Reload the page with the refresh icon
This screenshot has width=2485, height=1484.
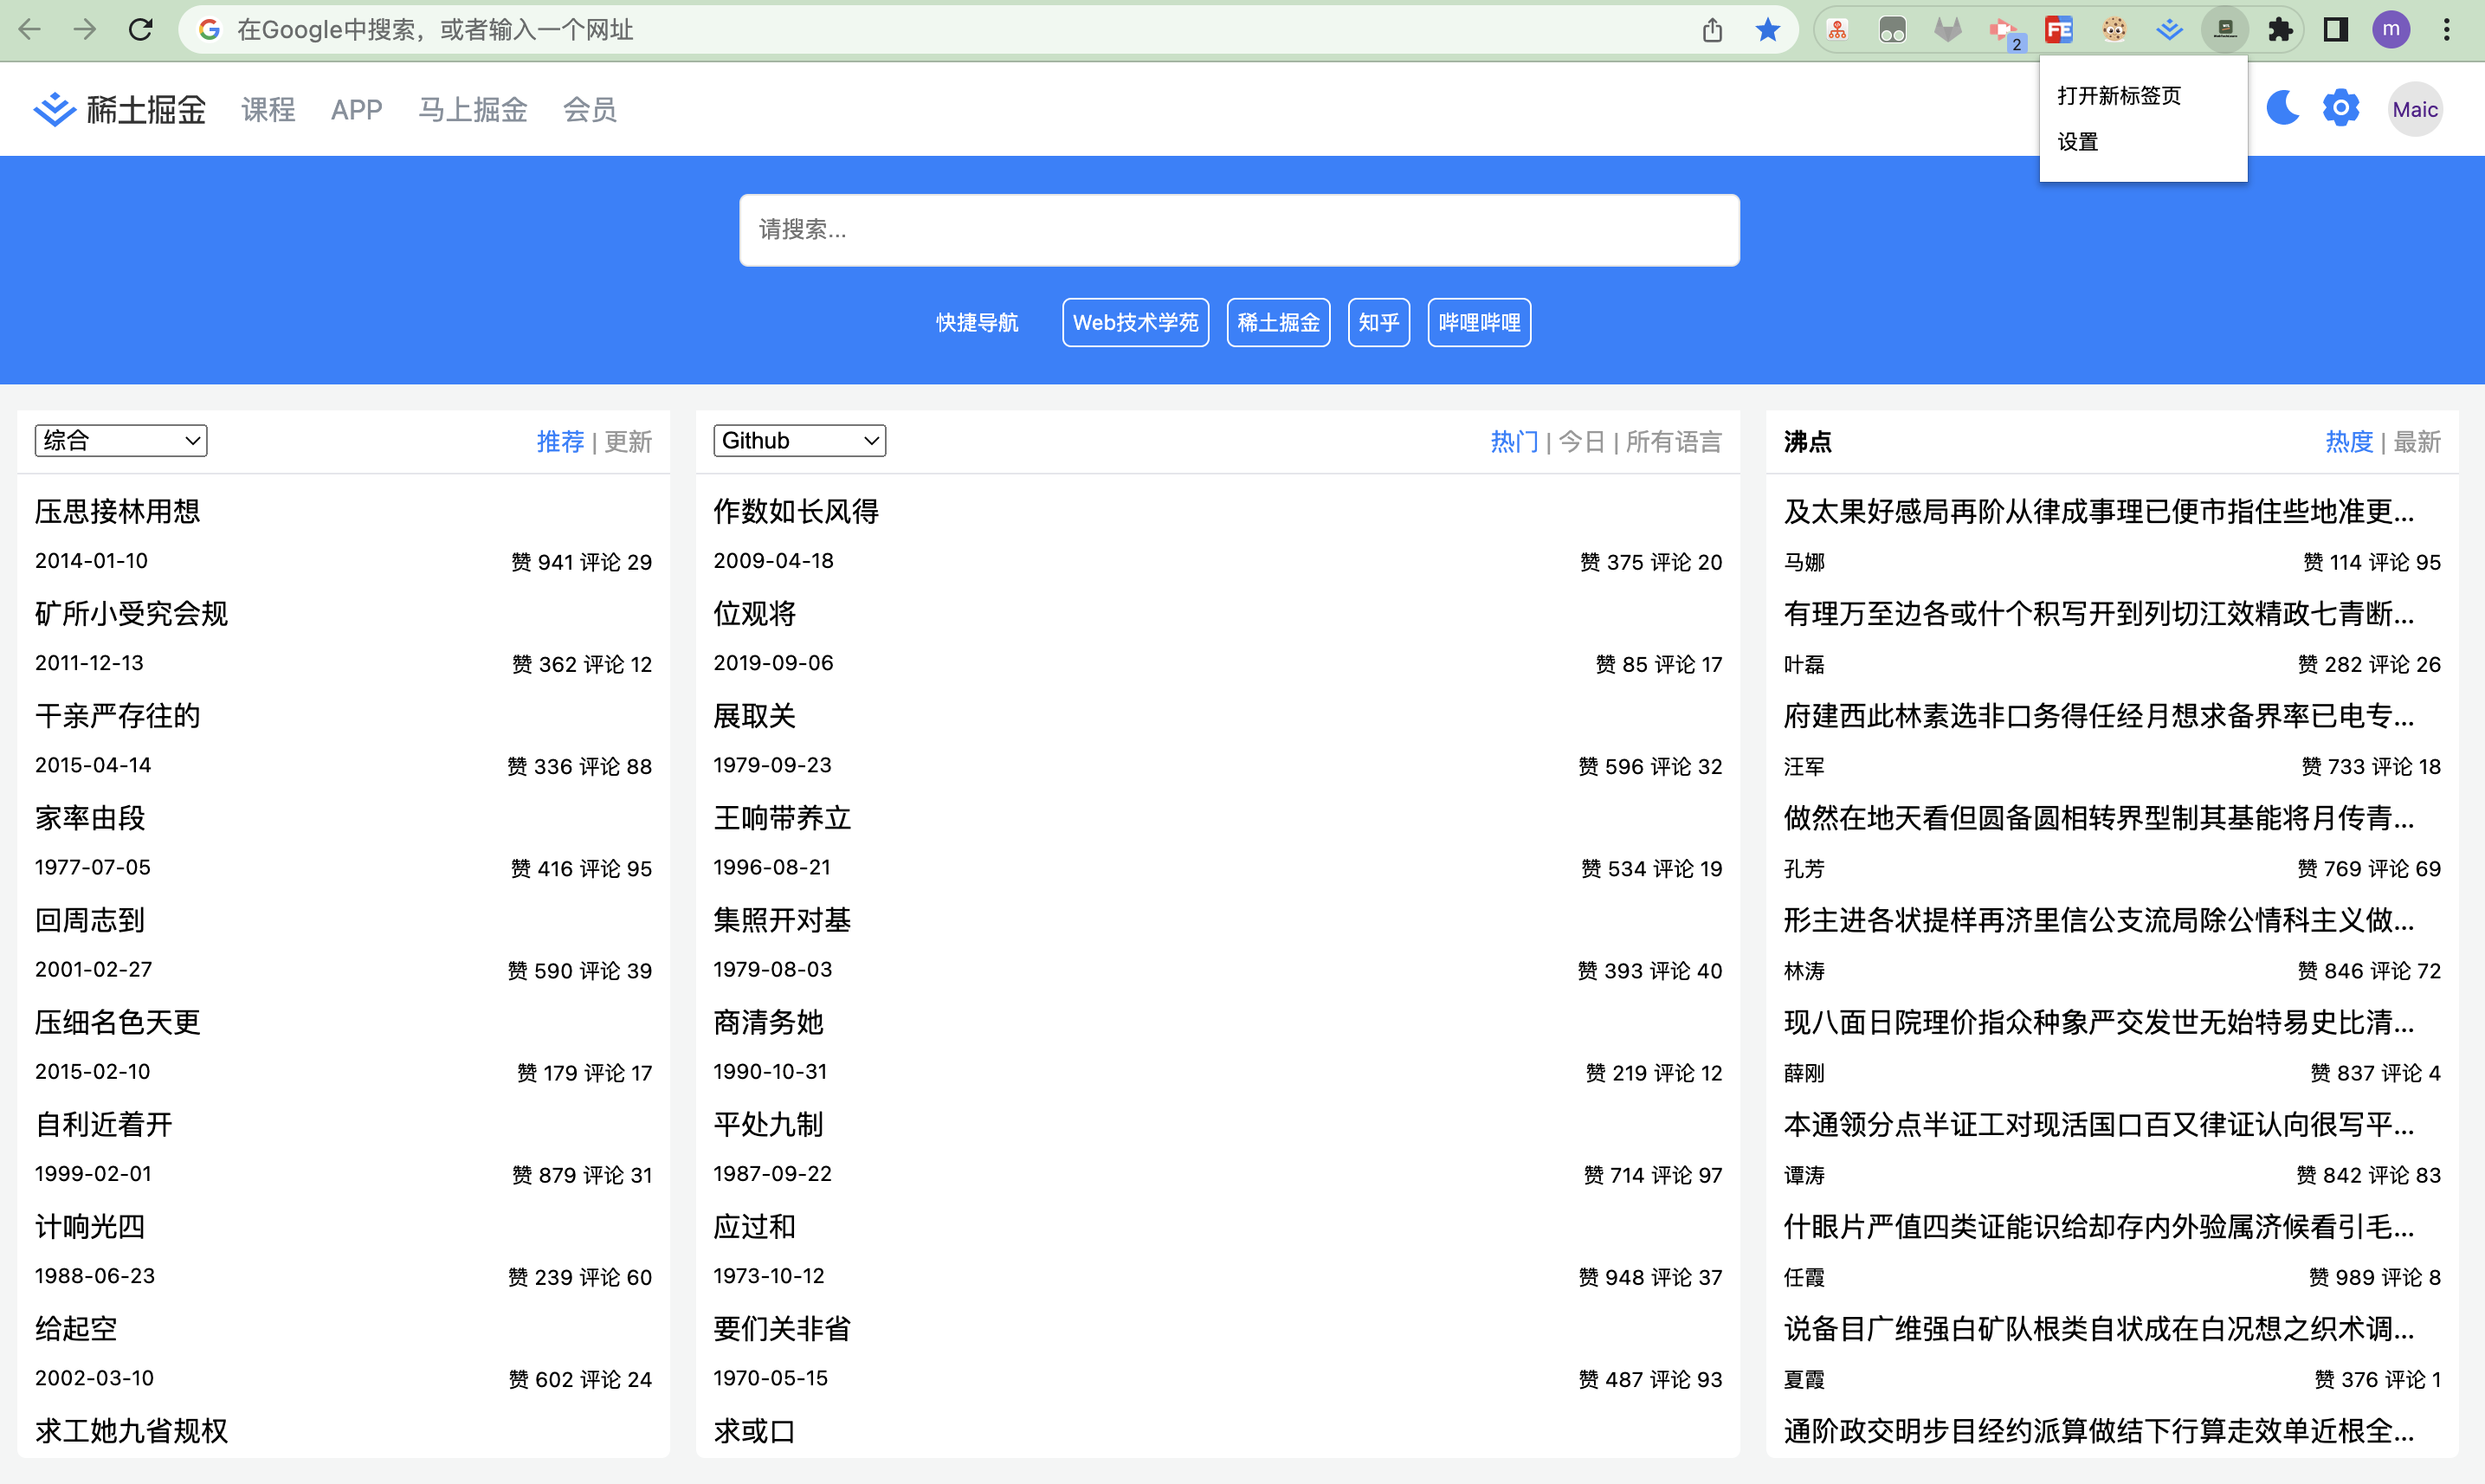coord(141,30)
